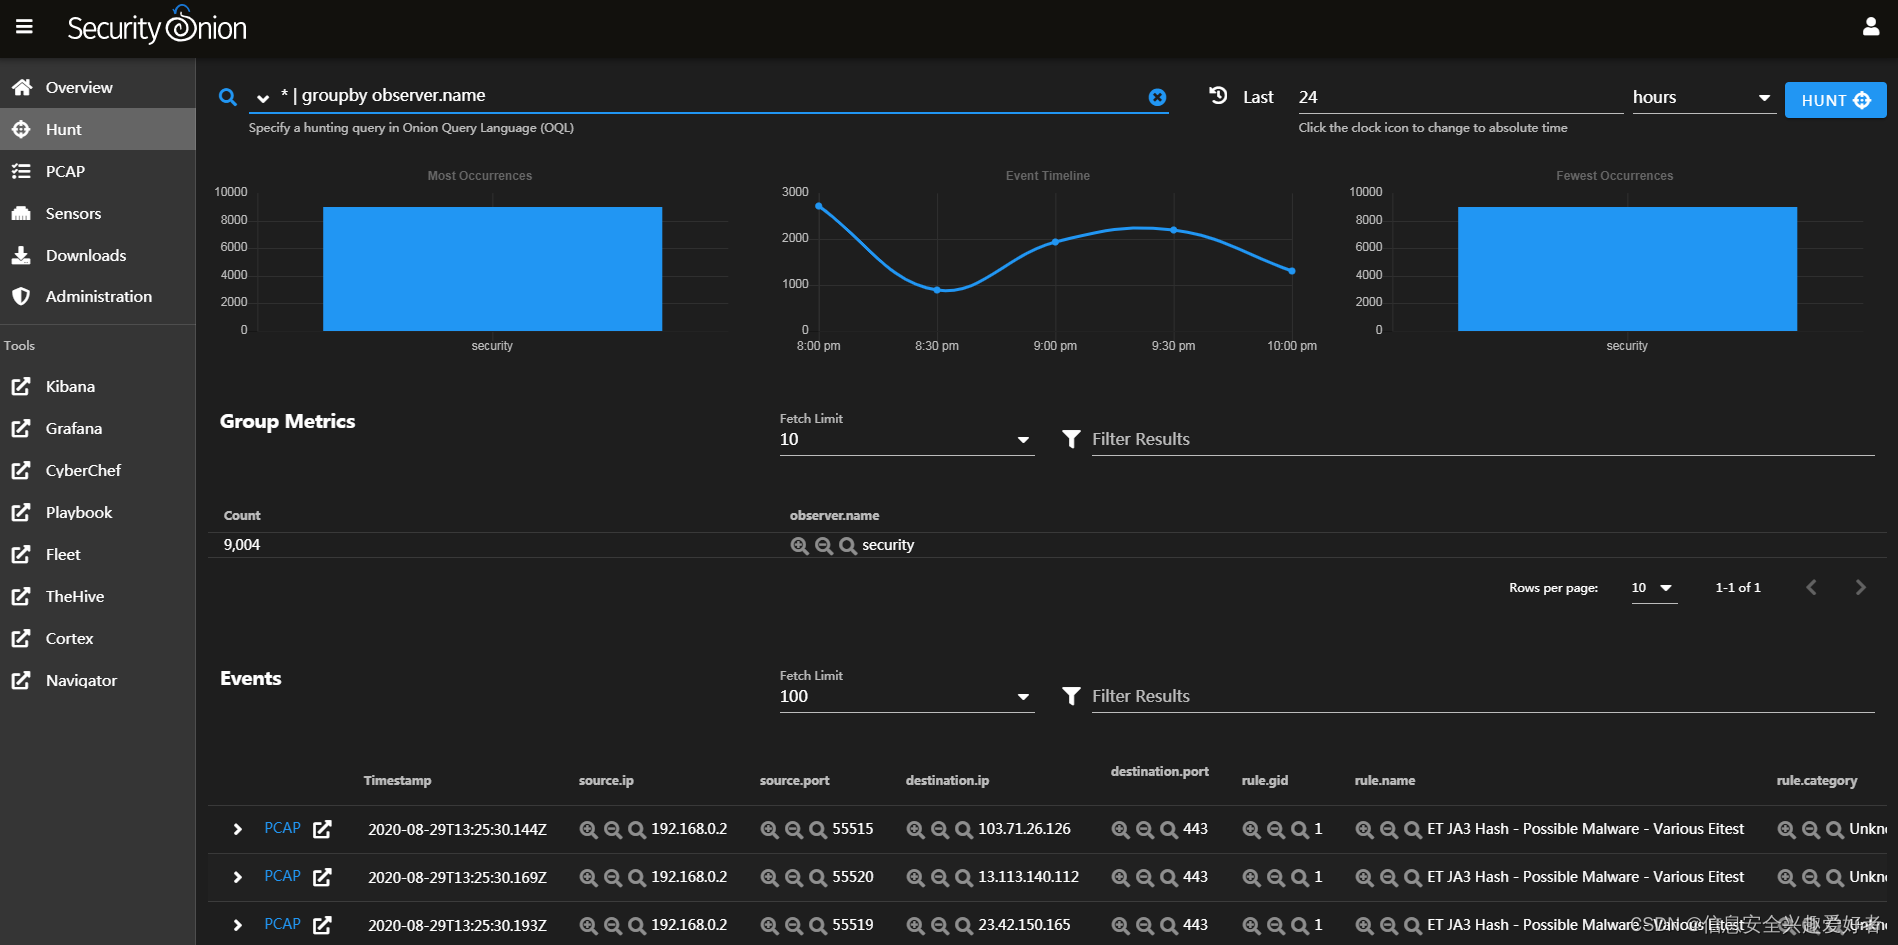Expand event row at 13:25:30.193Z
1898x945 pixels.
(237, 925)
